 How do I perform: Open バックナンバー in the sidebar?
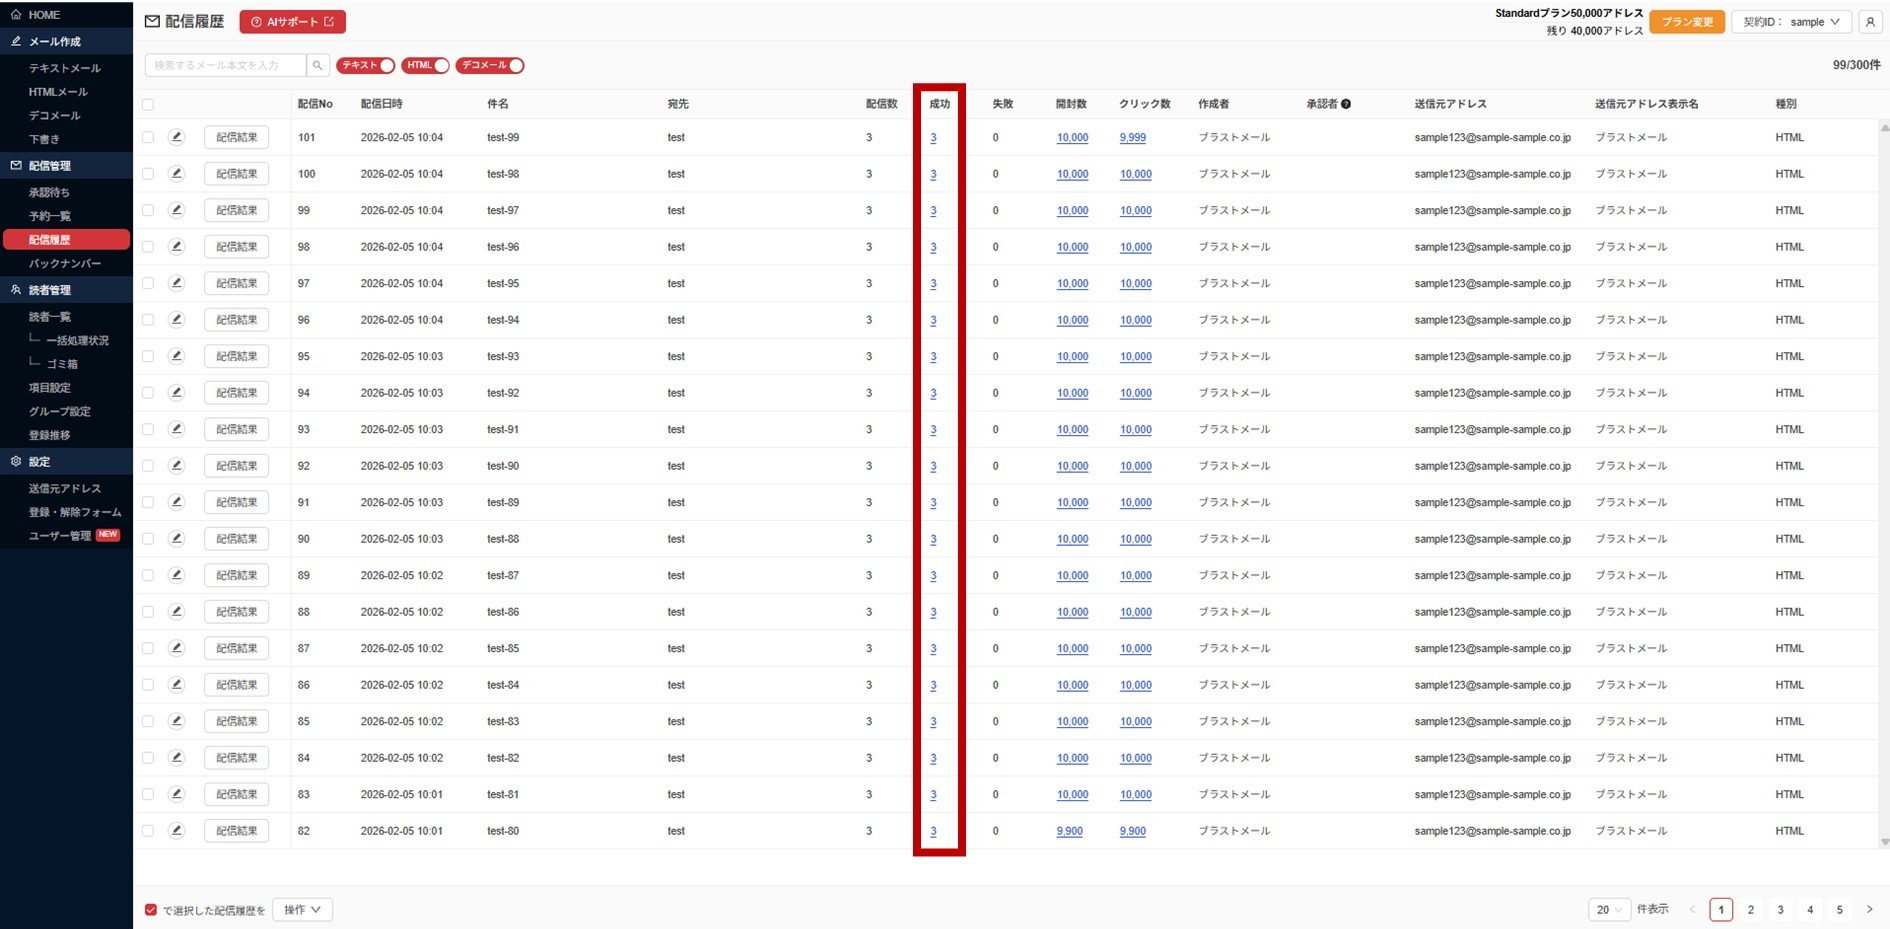(65, 264)
